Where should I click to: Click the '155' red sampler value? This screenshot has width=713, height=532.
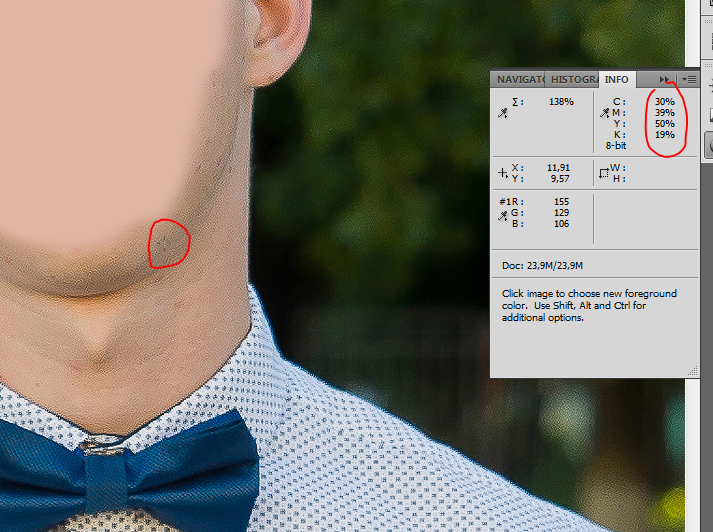[x=561, y=201]
